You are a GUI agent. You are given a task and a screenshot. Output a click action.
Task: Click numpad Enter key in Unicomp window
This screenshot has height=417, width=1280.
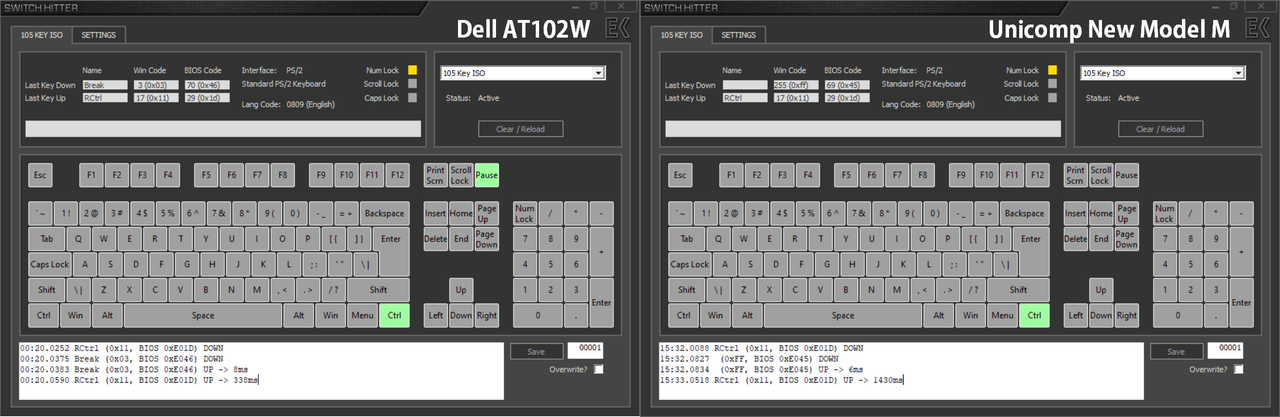coord(1241,302)
